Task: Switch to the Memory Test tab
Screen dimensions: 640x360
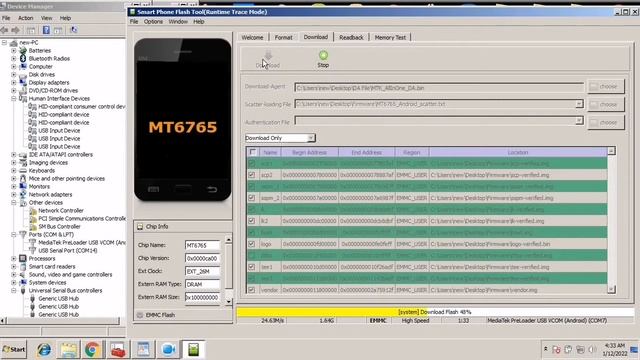Action: coord(390,37)
